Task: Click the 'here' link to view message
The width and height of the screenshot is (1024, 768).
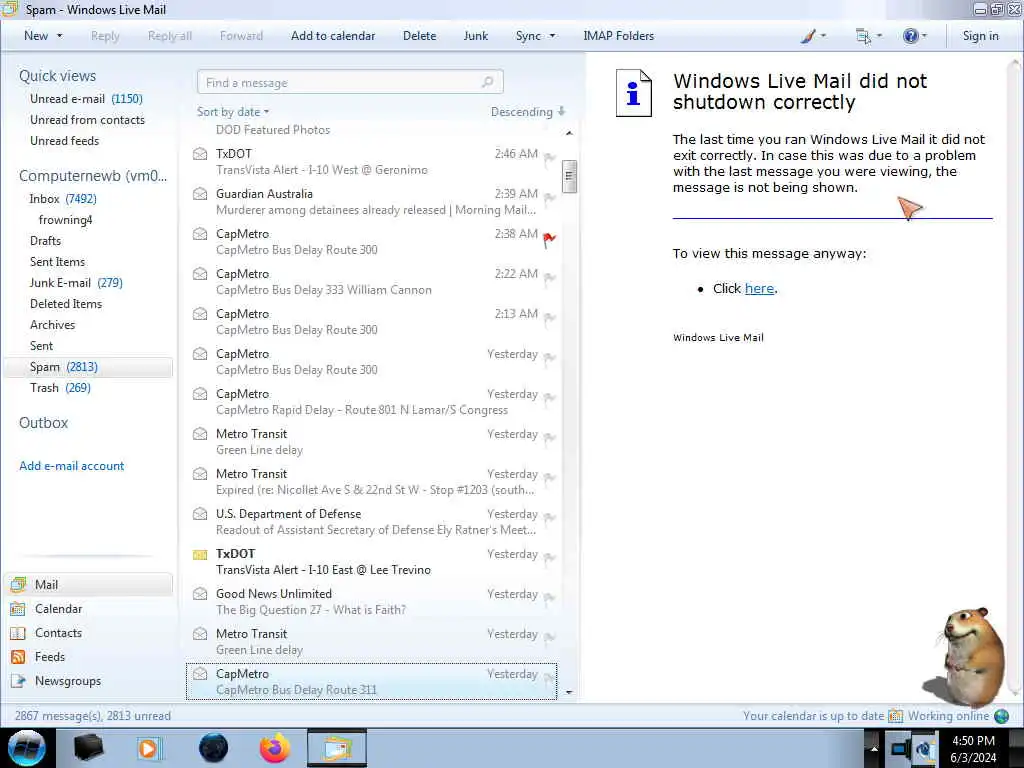Action: [x=760, y=289]
